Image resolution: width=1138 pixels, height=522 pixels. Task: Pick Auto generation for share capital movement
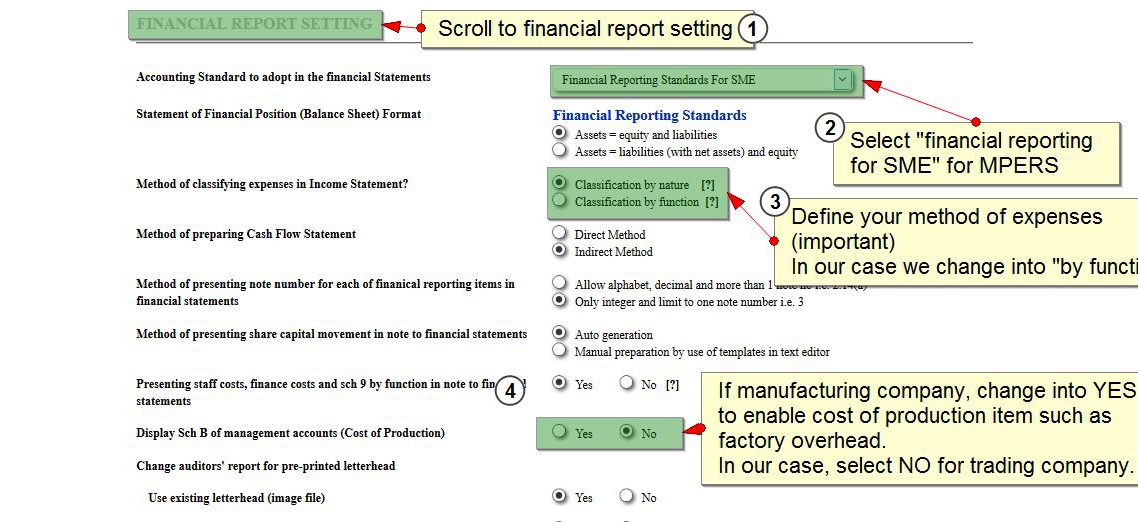point(559,333)
